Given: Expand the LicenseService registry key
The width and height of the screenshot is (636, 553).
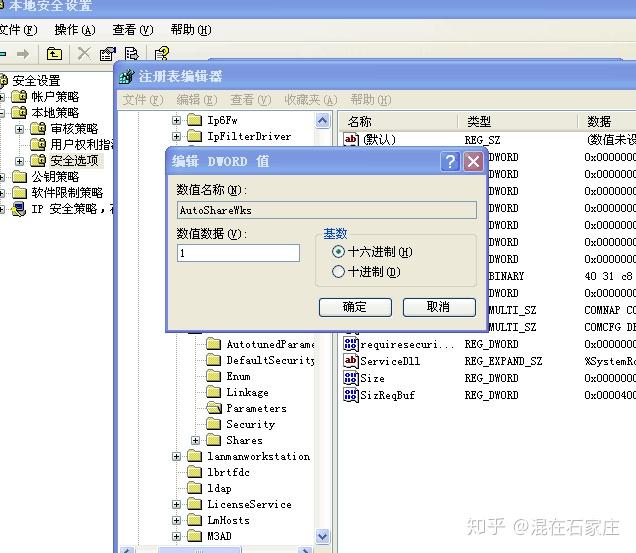Looking at the screenshot, I should [x=176, y=505].
